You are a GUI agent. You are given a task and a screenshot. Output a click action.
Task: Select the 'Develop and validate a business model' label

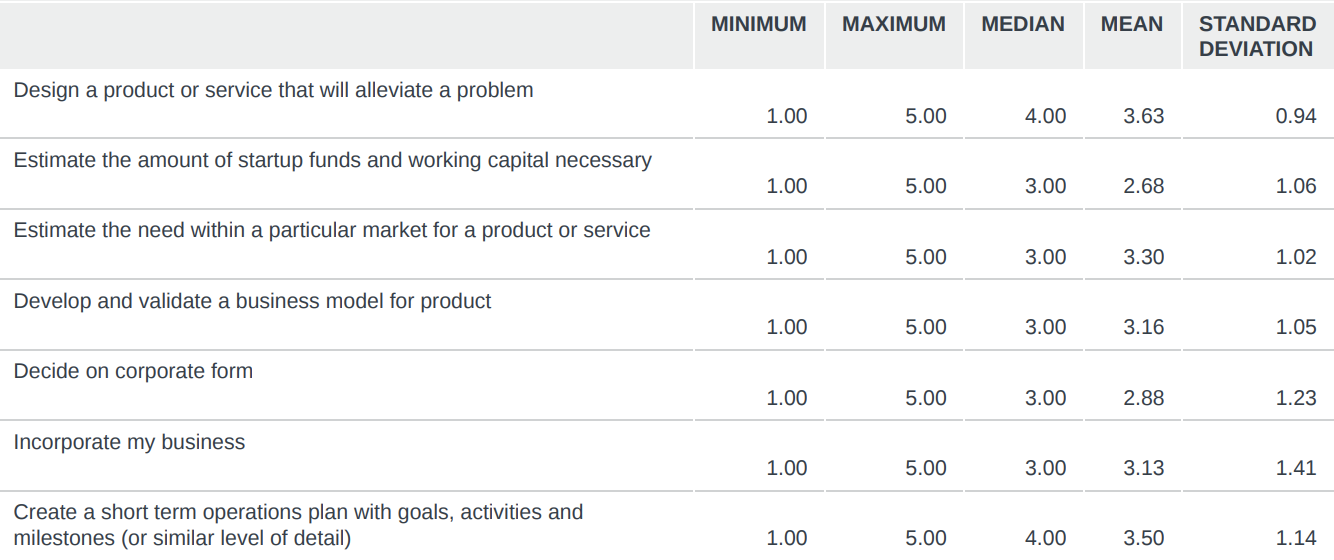pyautogui.click(x=252, y=301)
